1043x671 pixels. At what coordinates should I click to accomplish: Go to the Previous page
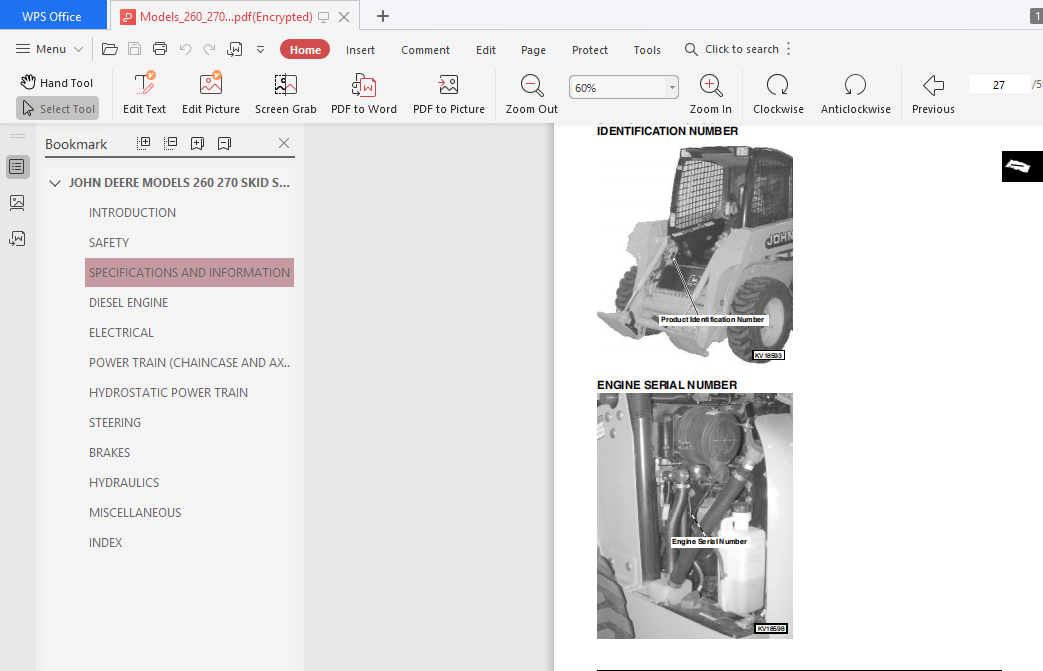933,94
